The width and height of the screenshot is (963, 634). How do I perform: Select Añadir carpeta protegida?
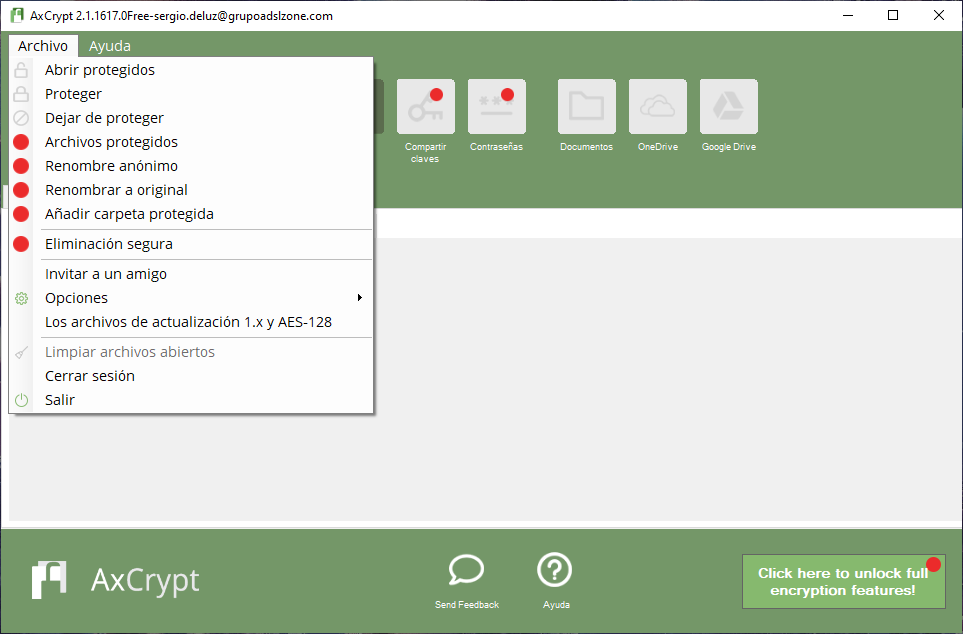coord(129,214)
